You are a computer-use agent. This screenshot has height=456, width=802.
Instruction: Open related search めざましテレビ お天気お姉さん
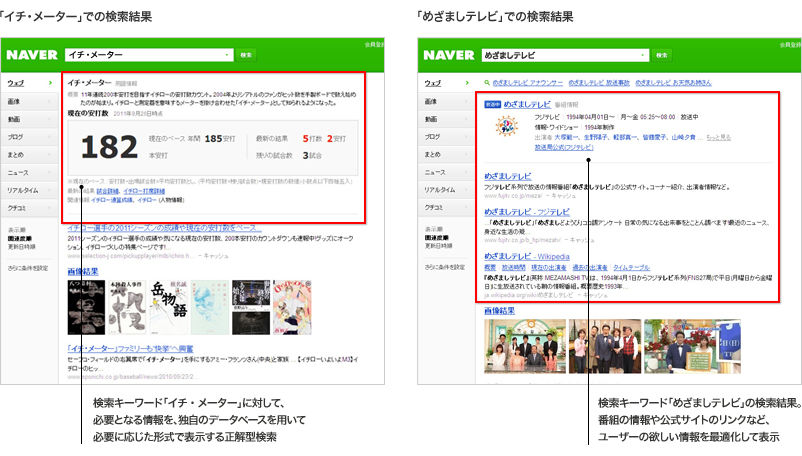tap(673, 83)
